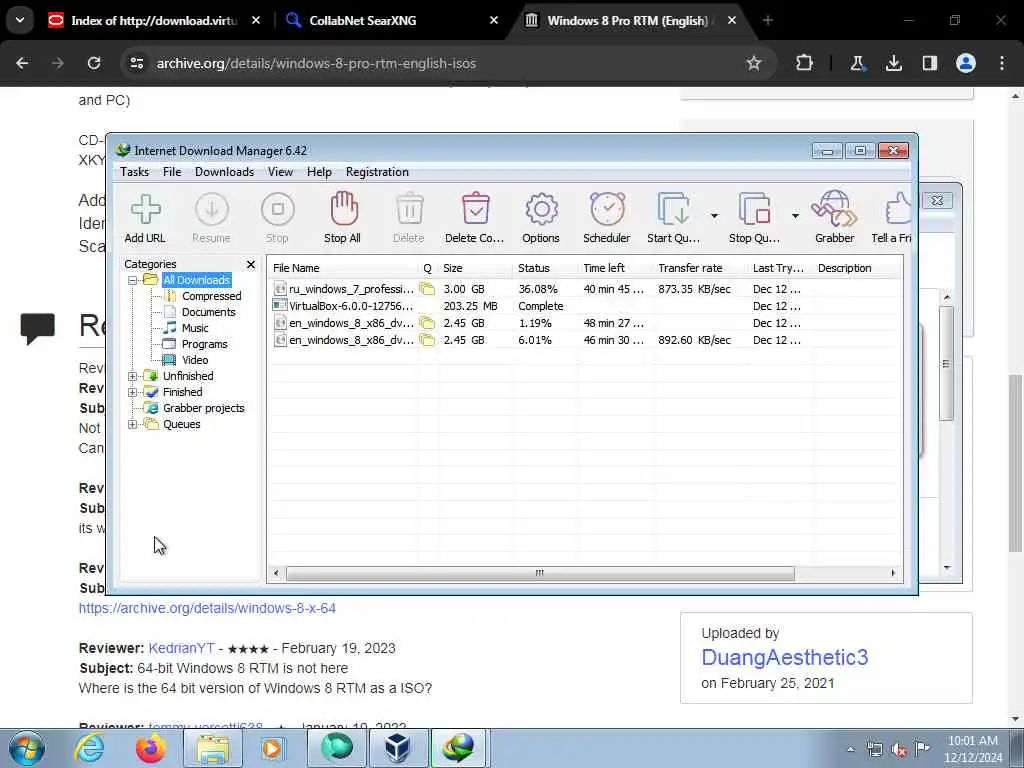
Task: Sort by Size column header
Action: 475,268
